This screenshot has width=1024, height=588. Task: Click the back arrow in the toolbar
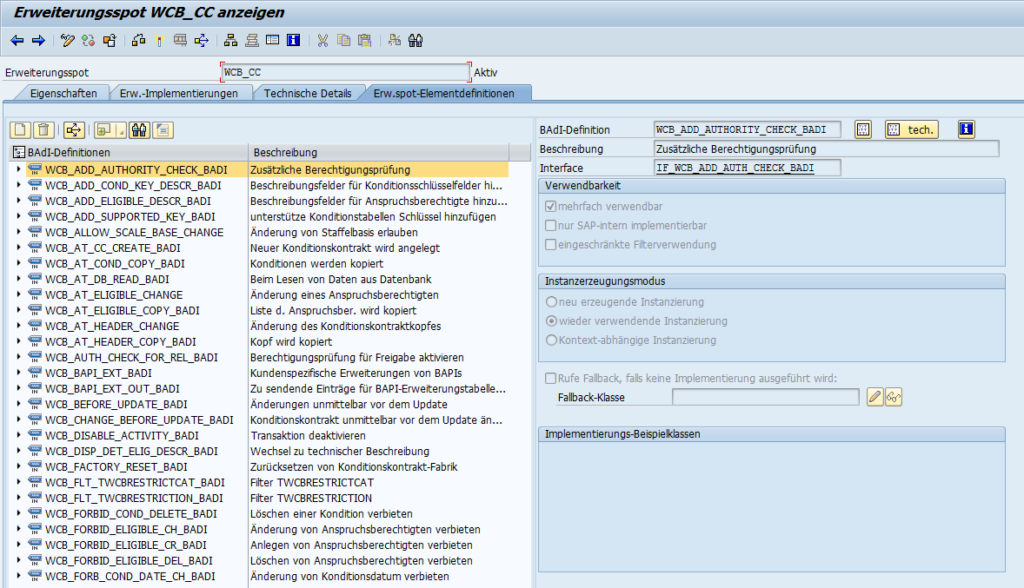pos(17,41)
